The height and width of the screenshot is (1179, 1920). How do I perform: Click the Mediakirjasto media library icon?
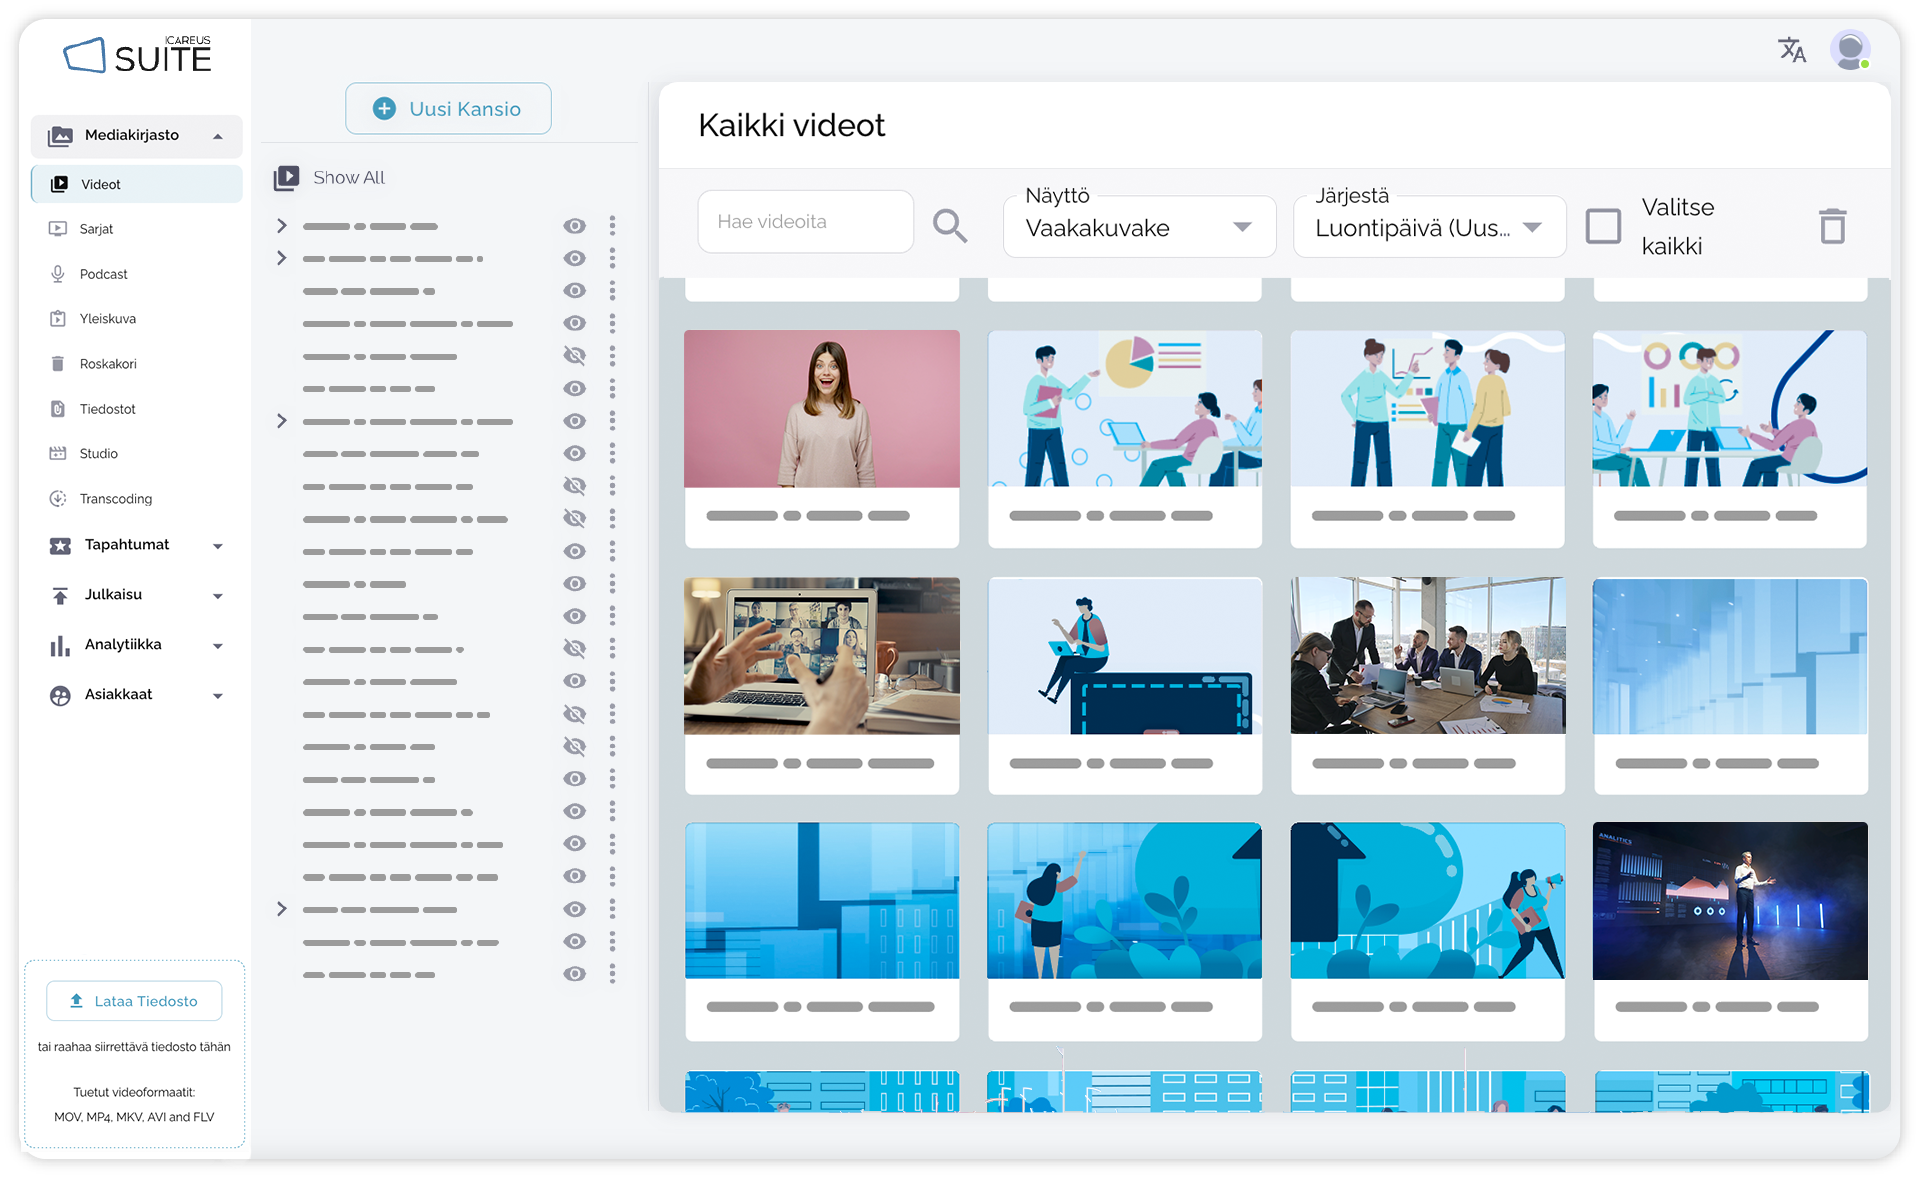[x=60, y=135]
